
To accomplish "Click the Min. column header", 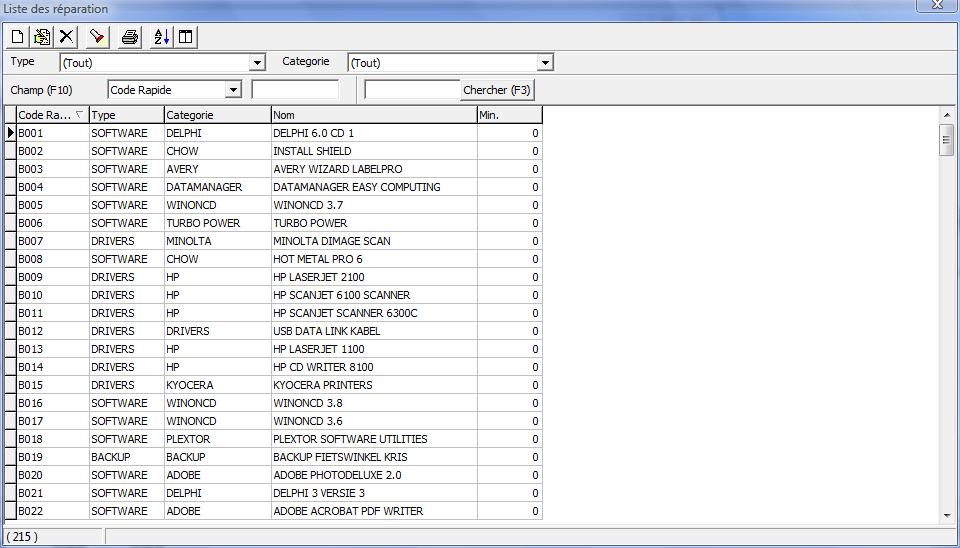I will (x=509, y=115).
